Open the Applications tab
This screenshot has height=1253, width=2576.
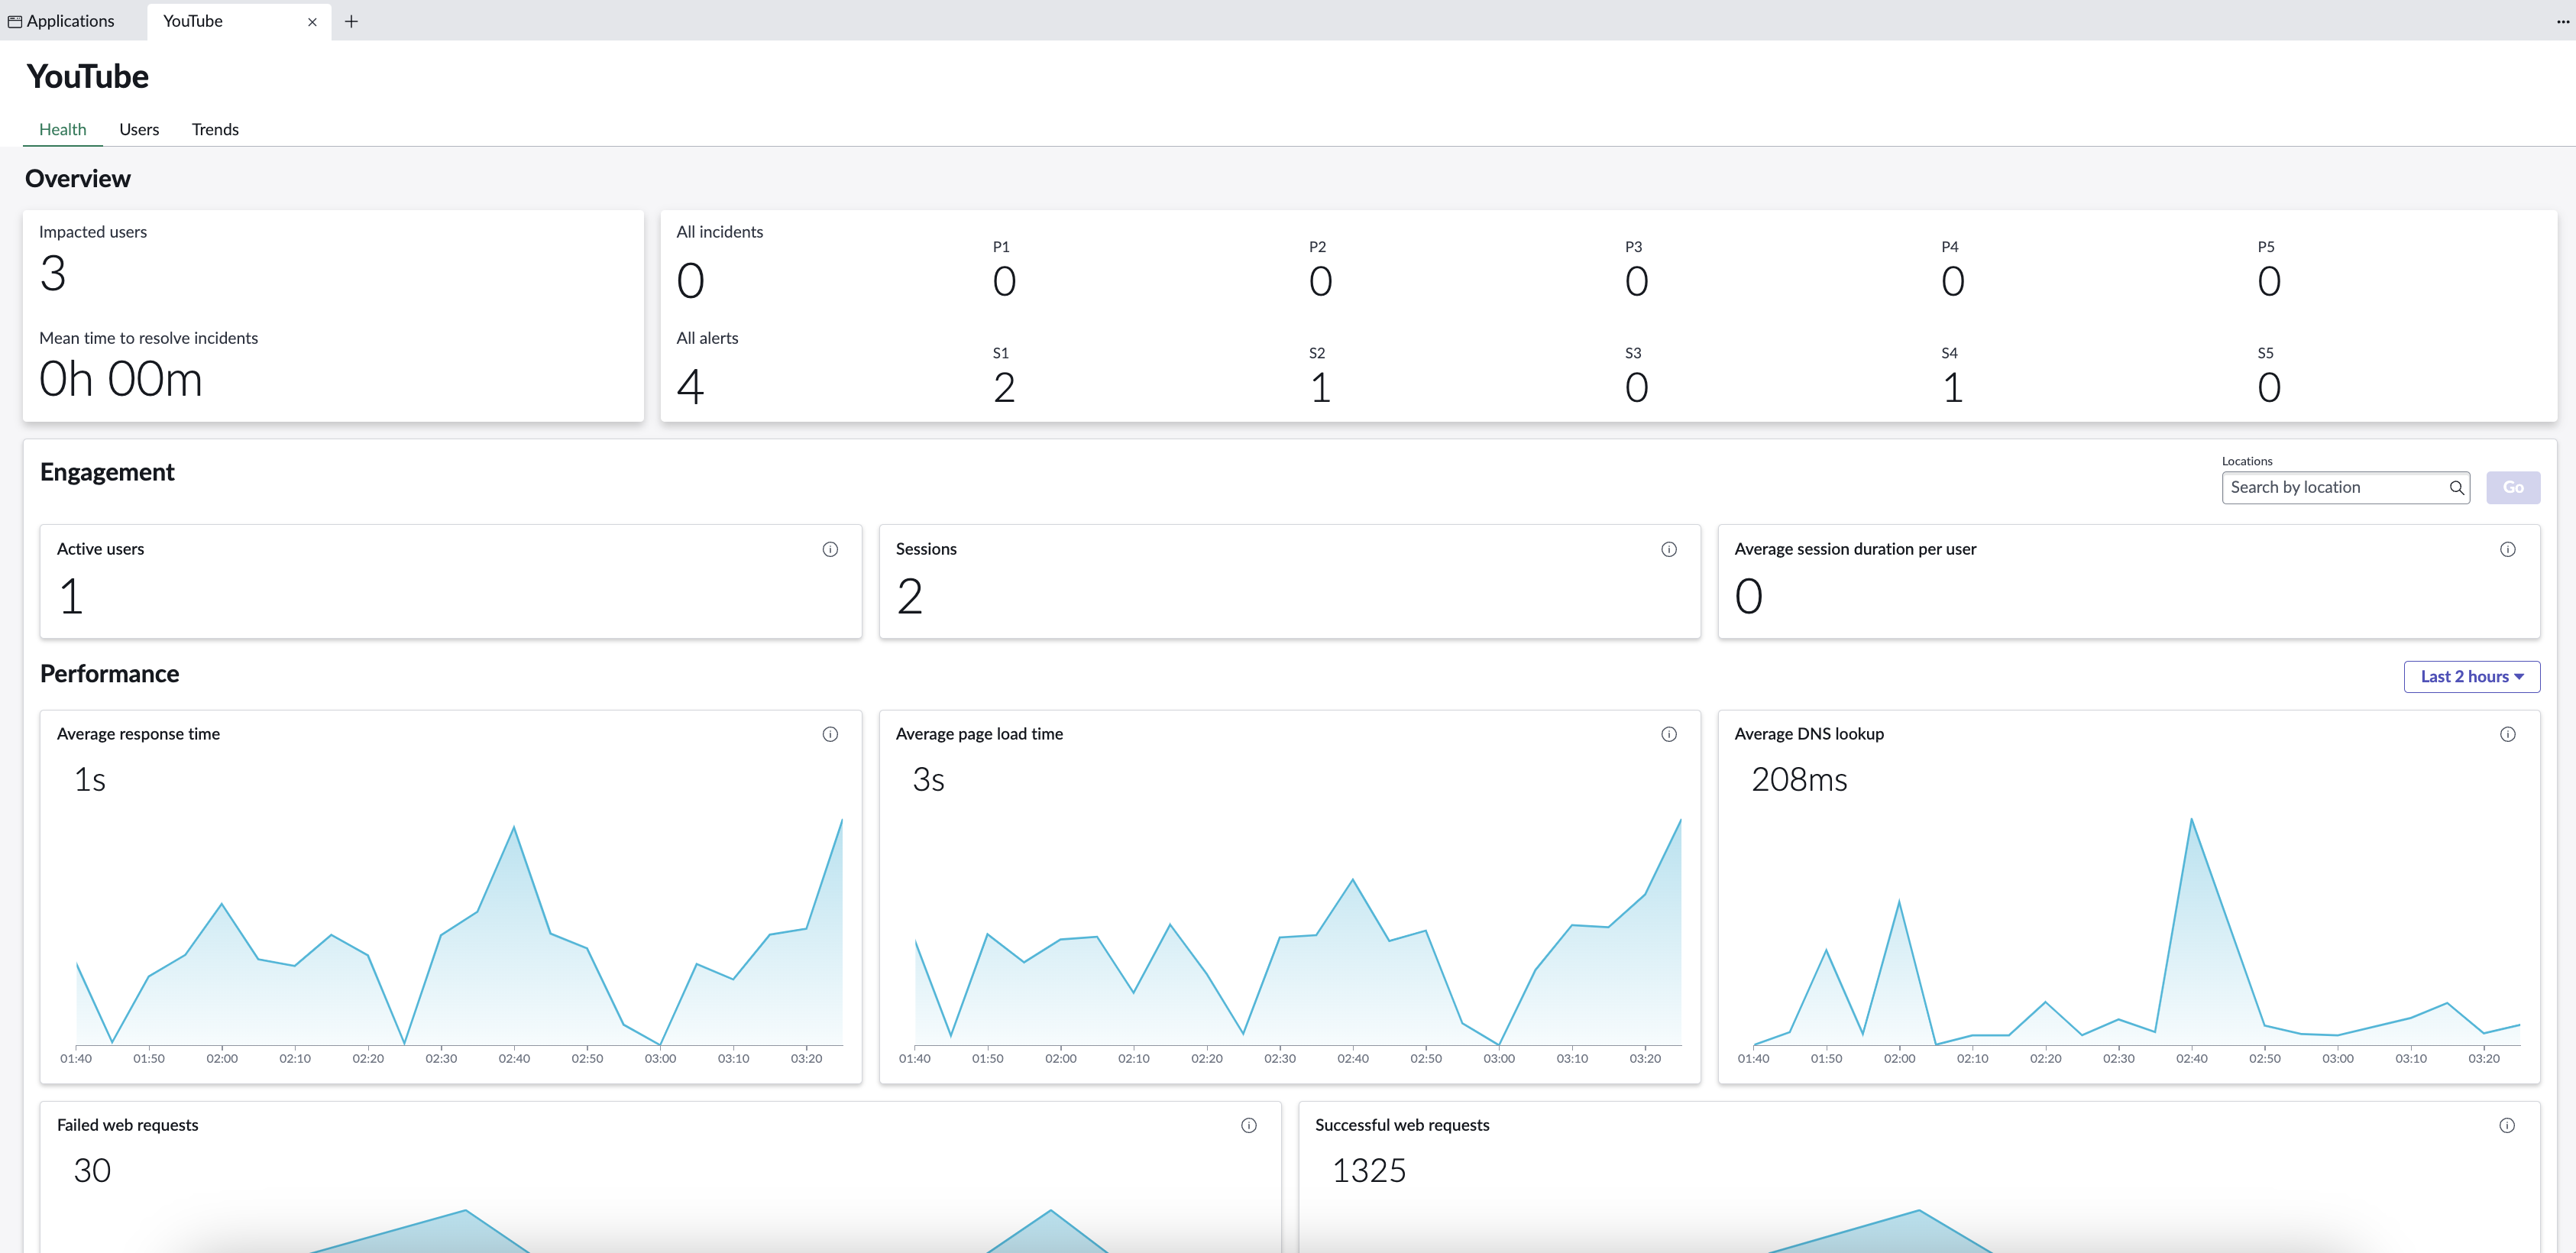point(61,21)
